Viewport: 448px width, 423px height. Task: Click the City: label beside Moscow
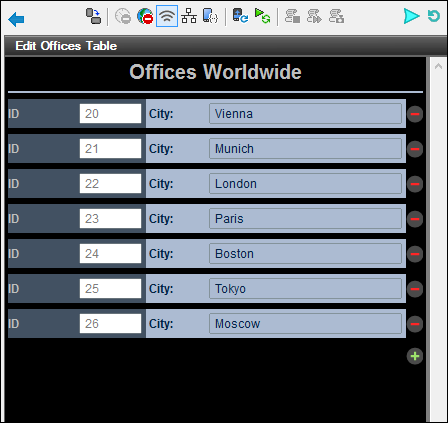161,324
